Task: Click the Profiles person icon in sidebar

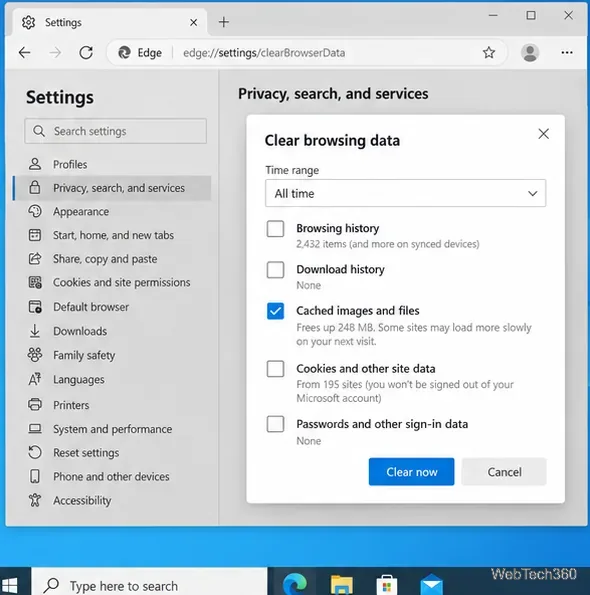Action: pyautogui.click(x=35, y=164)
